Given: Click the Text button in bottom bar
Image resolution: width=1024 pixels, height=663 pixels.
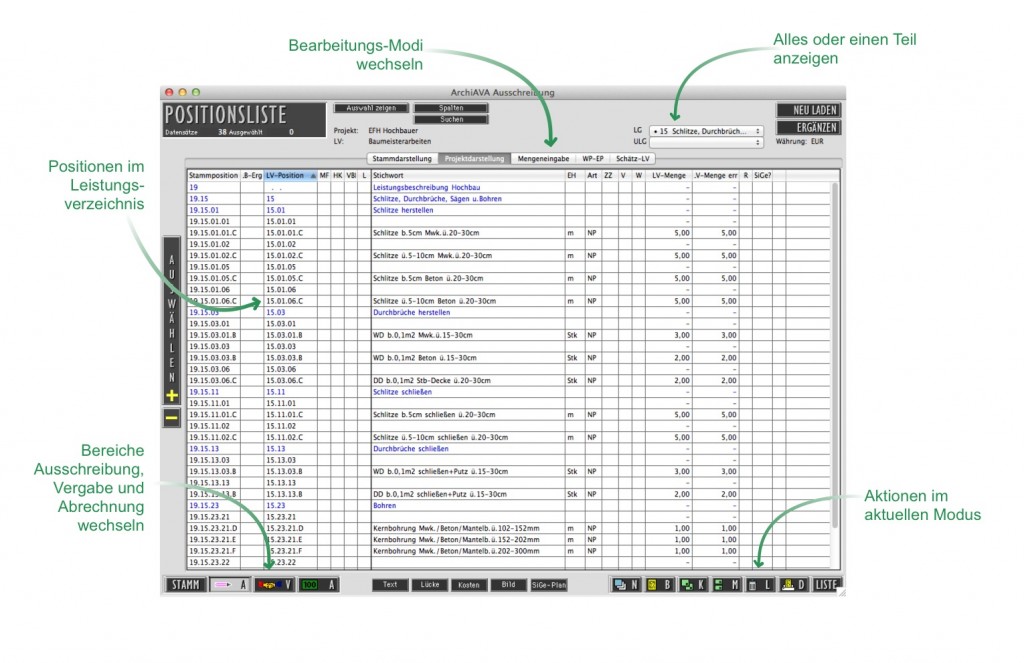Looking at the screenshot, I should [390, 585].
